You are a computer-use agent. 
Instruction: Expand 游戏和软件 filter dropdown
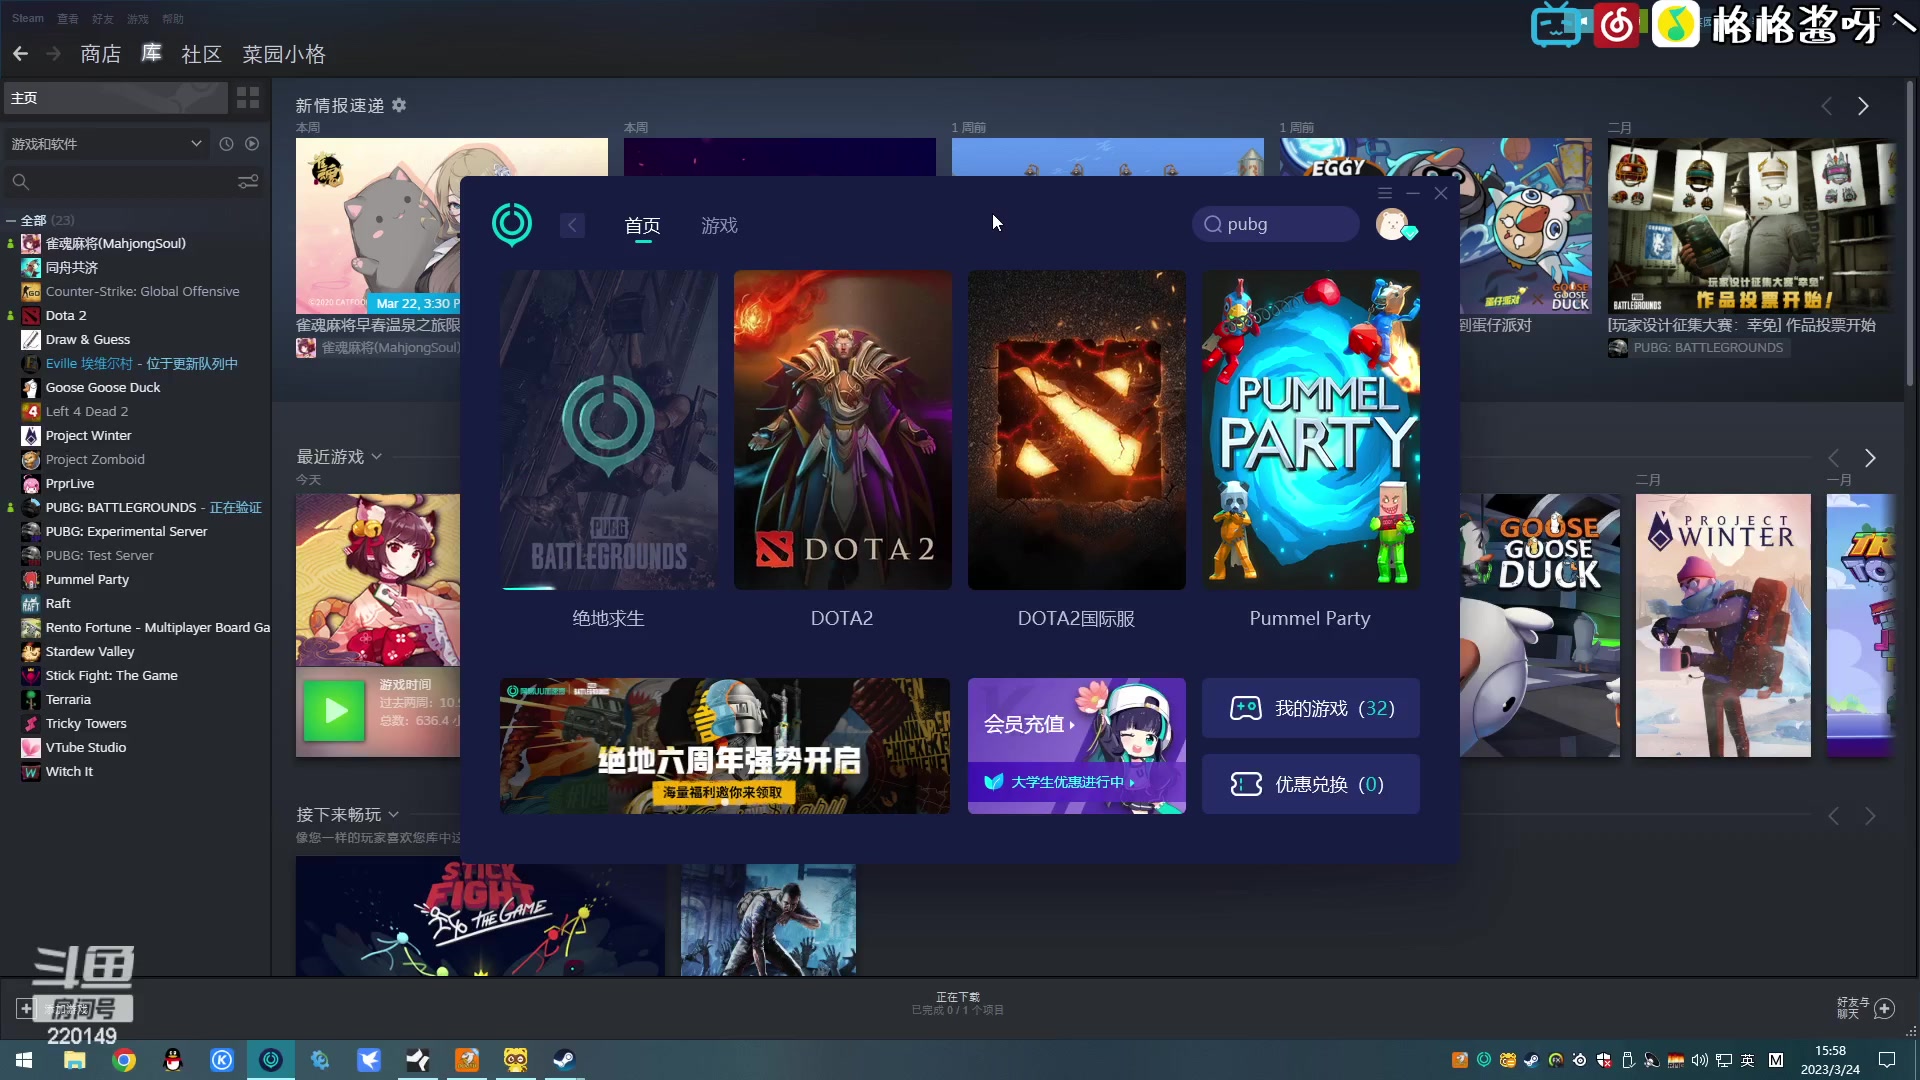(x=106, y=144)
